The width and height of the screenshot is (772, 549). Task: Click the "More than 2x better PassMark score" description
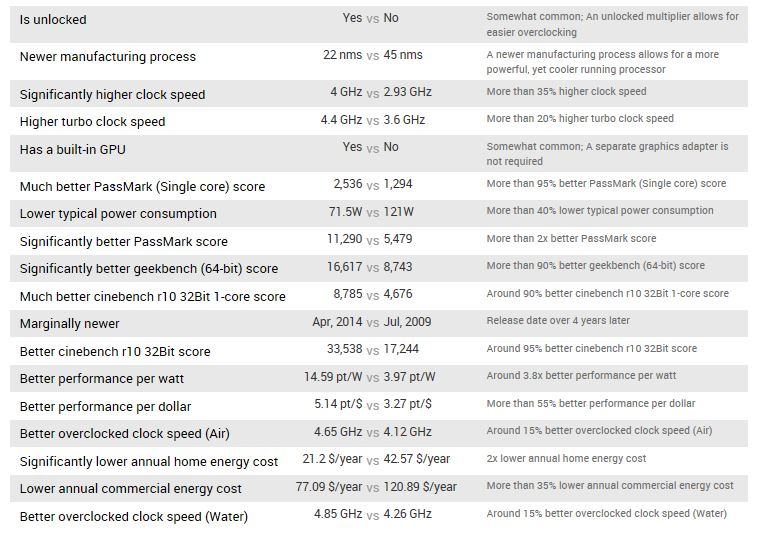pos(571,239)
